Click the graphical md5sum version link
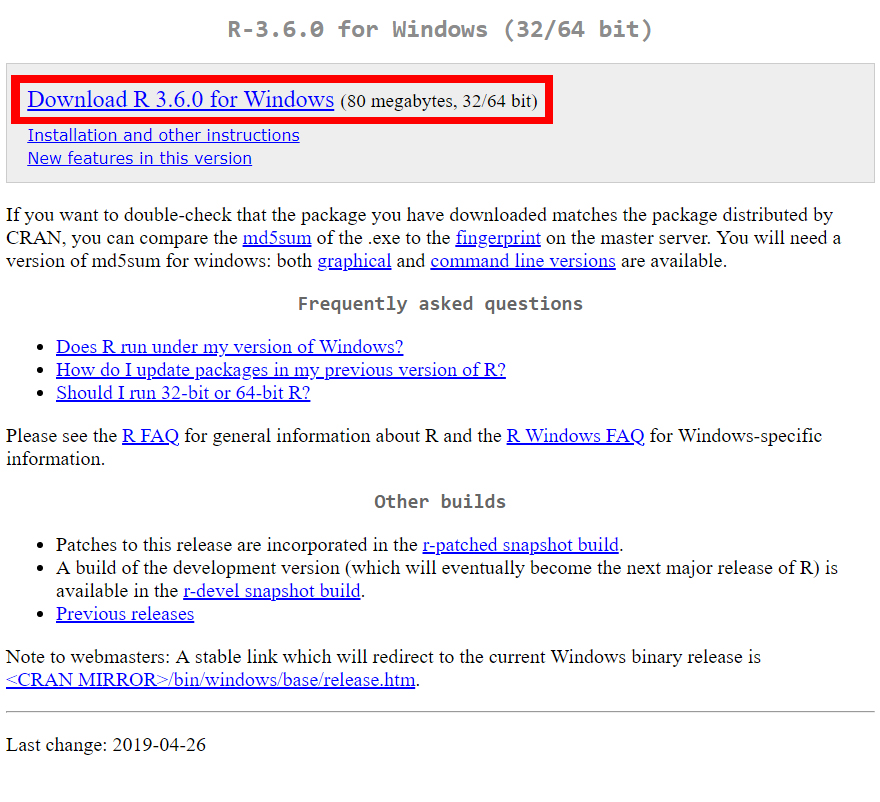Screen dimensions: 880x802 point(354,261)
